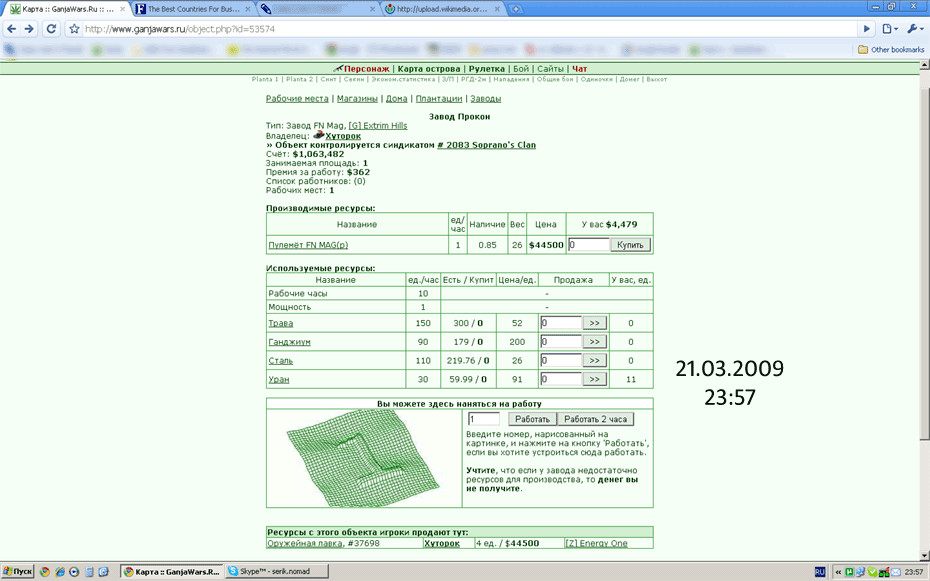Open the Ганджиум resource link

tap(289, 342)
